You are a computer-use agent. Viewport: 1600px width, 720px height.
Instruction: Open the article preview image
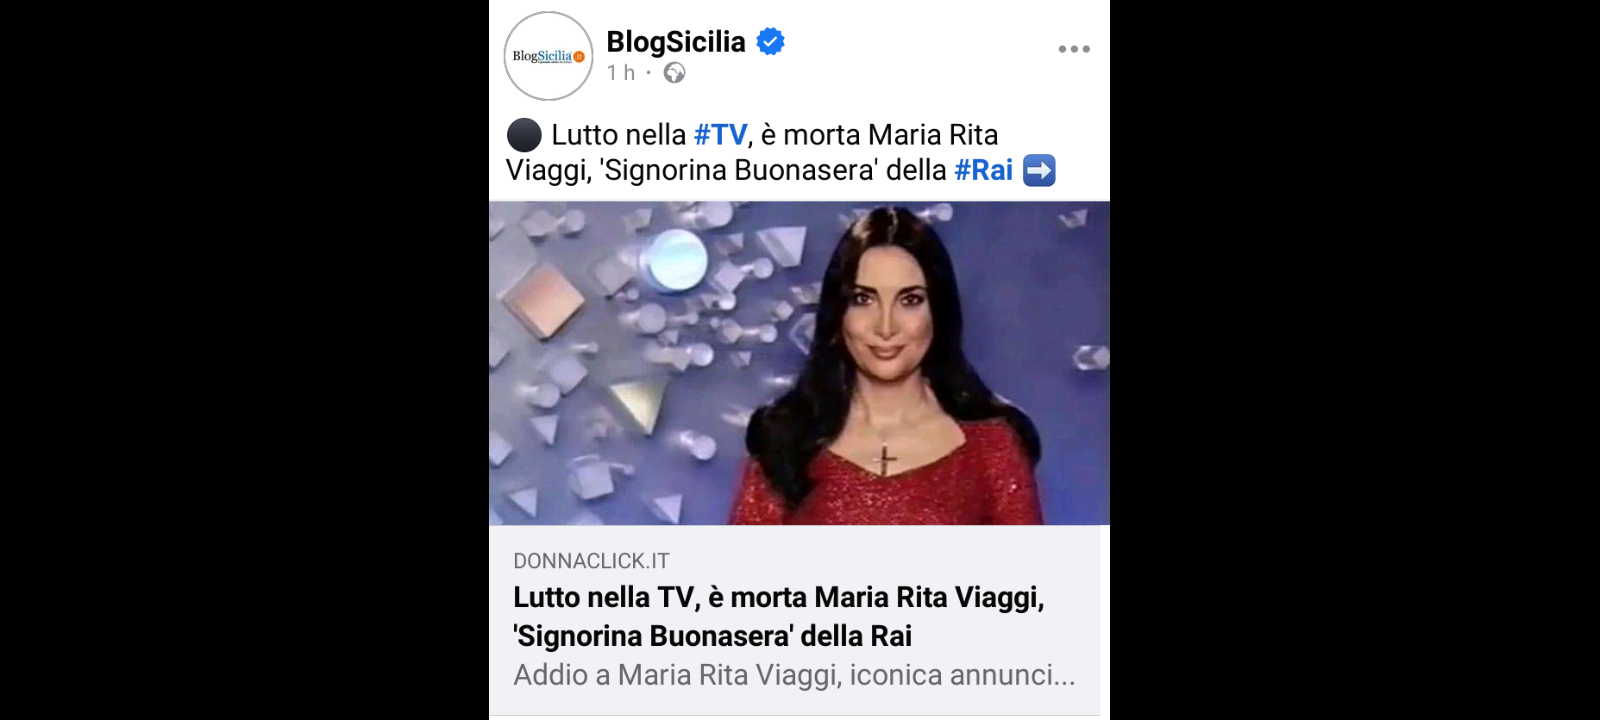coord(799,363)
